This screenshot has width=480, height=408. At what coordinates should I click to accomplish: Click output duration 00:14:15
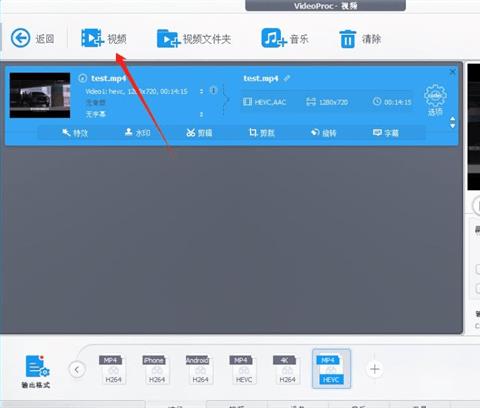coord(397,102)
